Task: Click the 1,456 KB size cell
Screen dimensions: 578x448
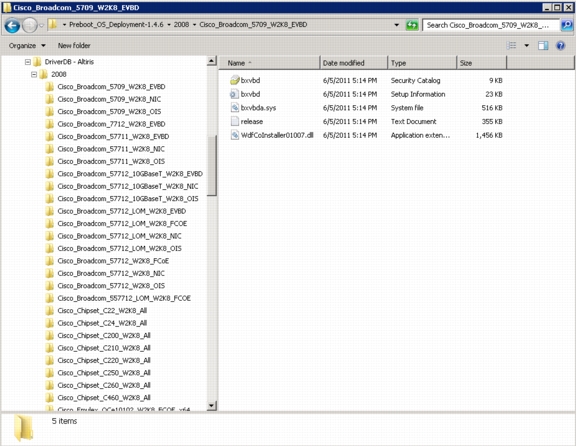Action: tap(489, 135)
